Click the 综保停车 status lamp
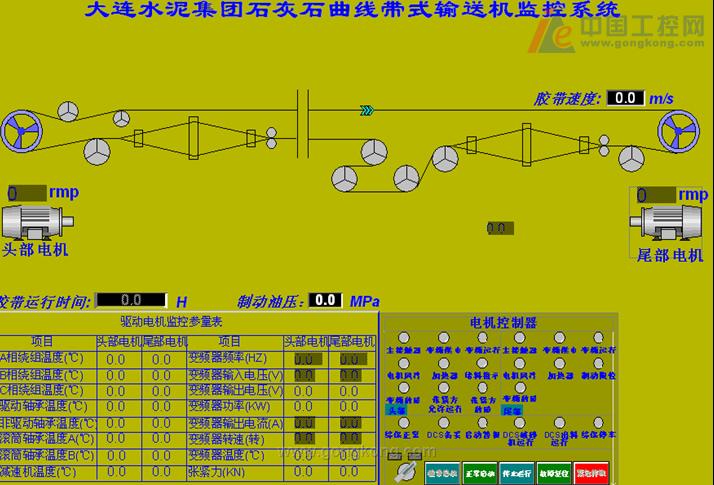The width and height of the screenshot is (714, 485). (598, 423)
